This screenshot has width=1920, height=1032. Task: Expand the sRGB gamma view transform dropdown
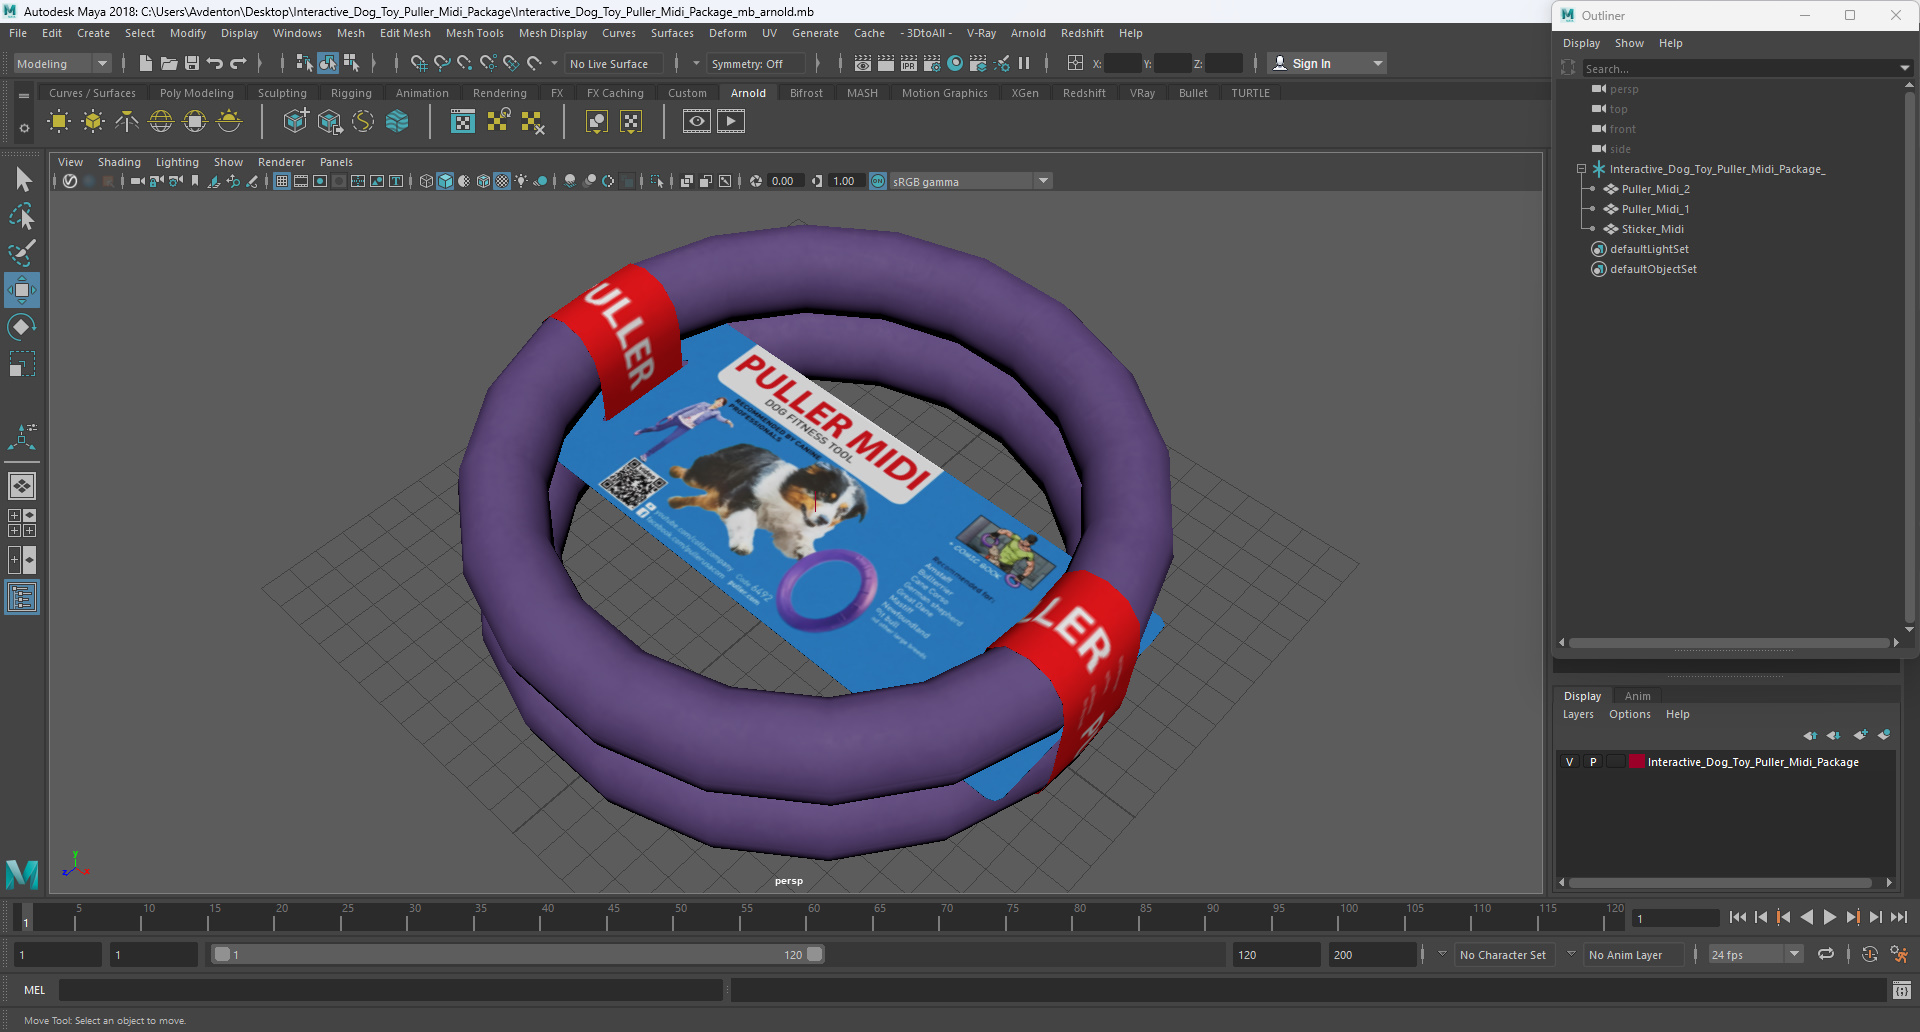[x=1043, y=181]
